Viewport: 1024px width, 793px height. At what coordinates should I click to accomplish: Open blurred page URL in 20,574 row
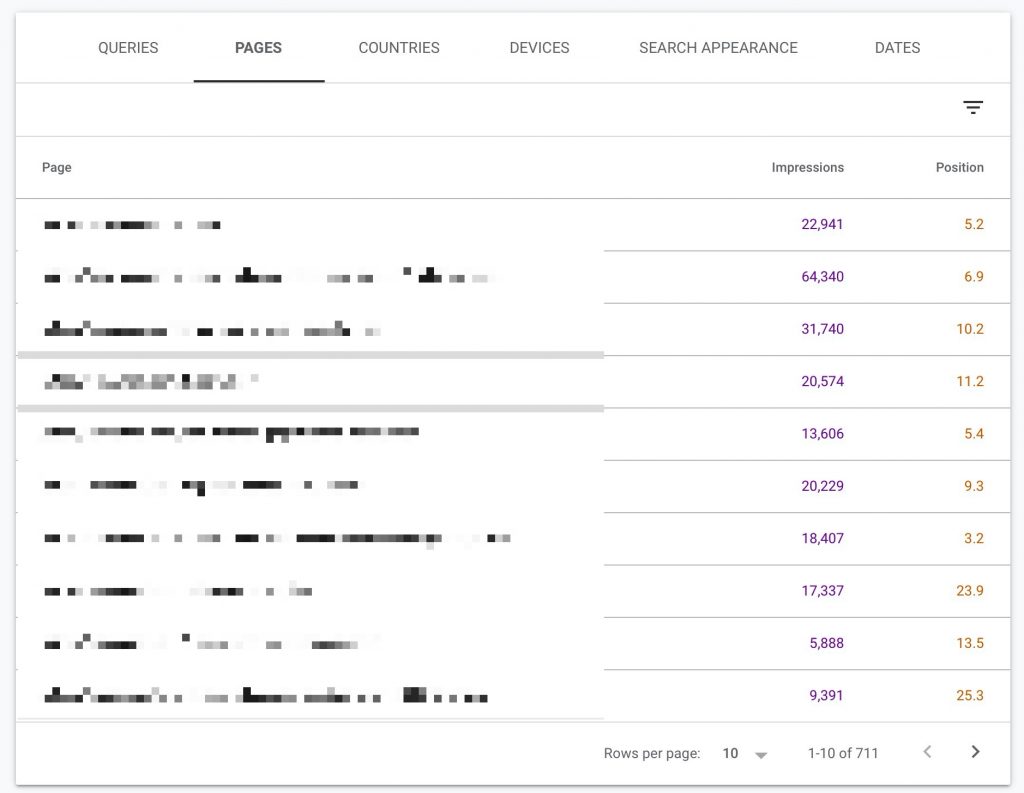pos(151,381)
